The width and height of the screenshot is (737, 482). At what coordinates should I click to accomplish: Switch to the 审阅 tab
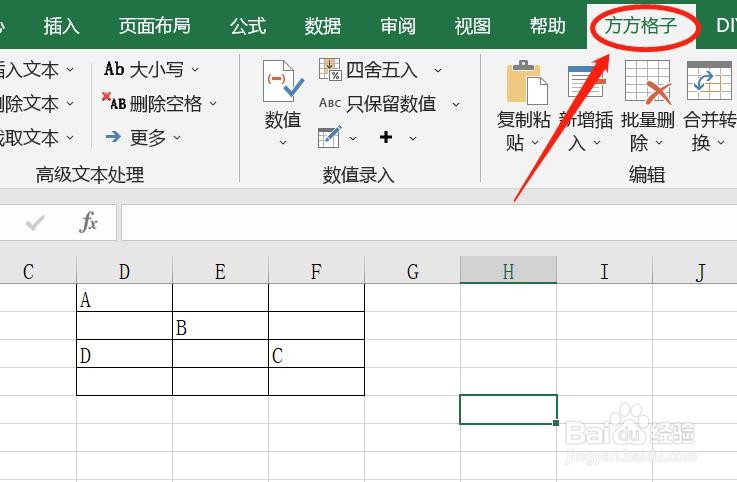tap(398, 26)
